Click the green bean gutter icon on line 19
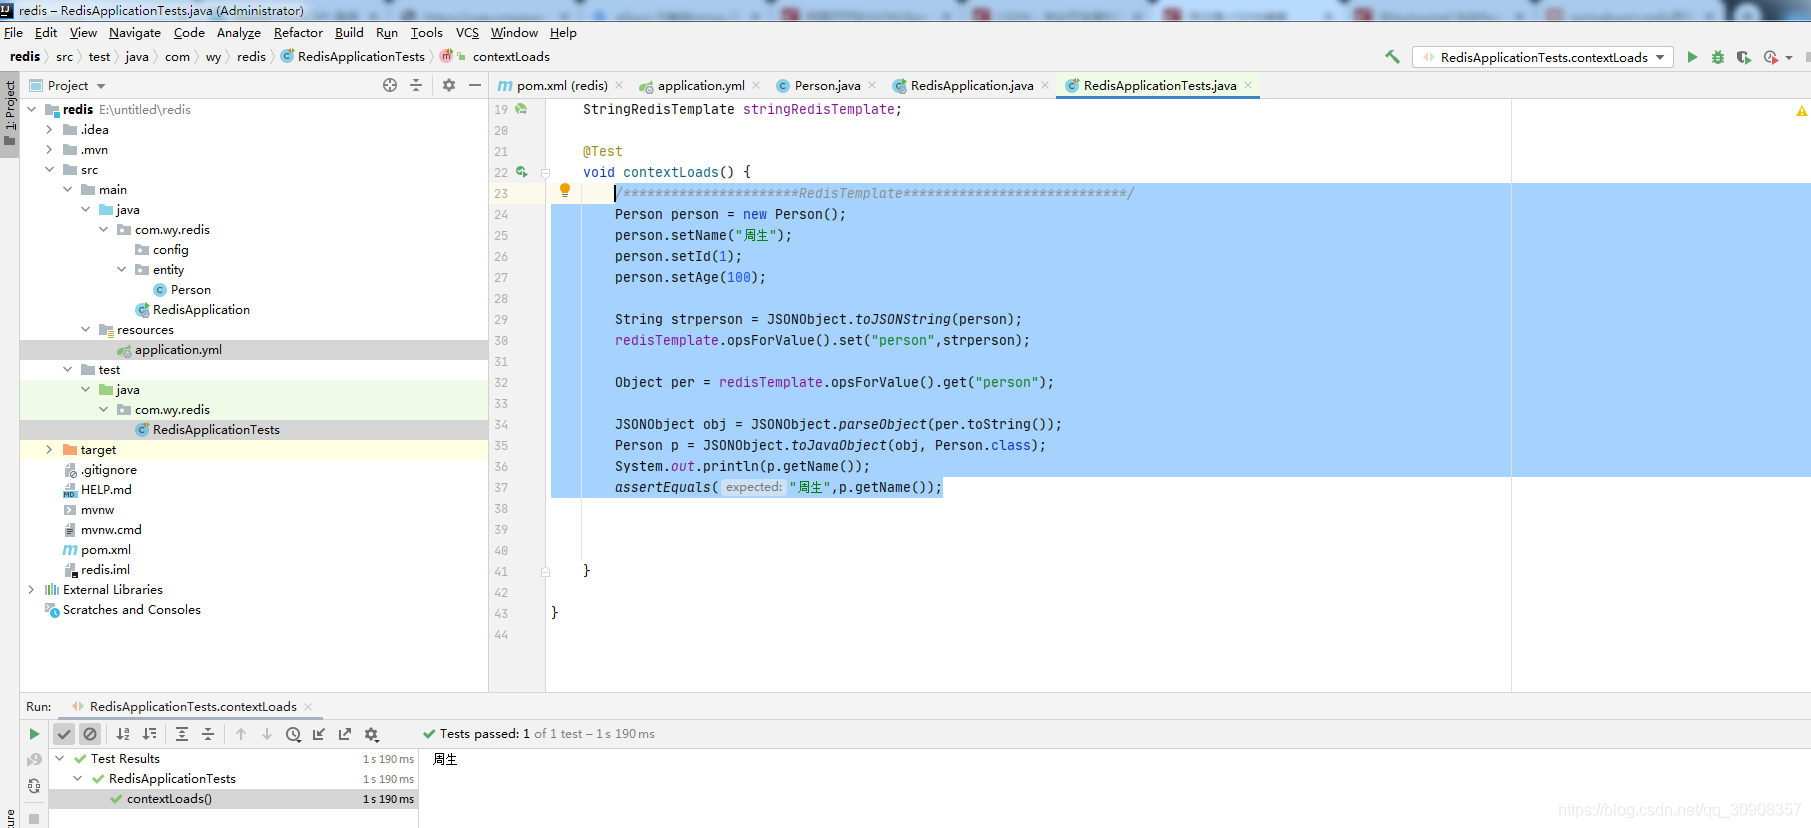 point(521,109)
